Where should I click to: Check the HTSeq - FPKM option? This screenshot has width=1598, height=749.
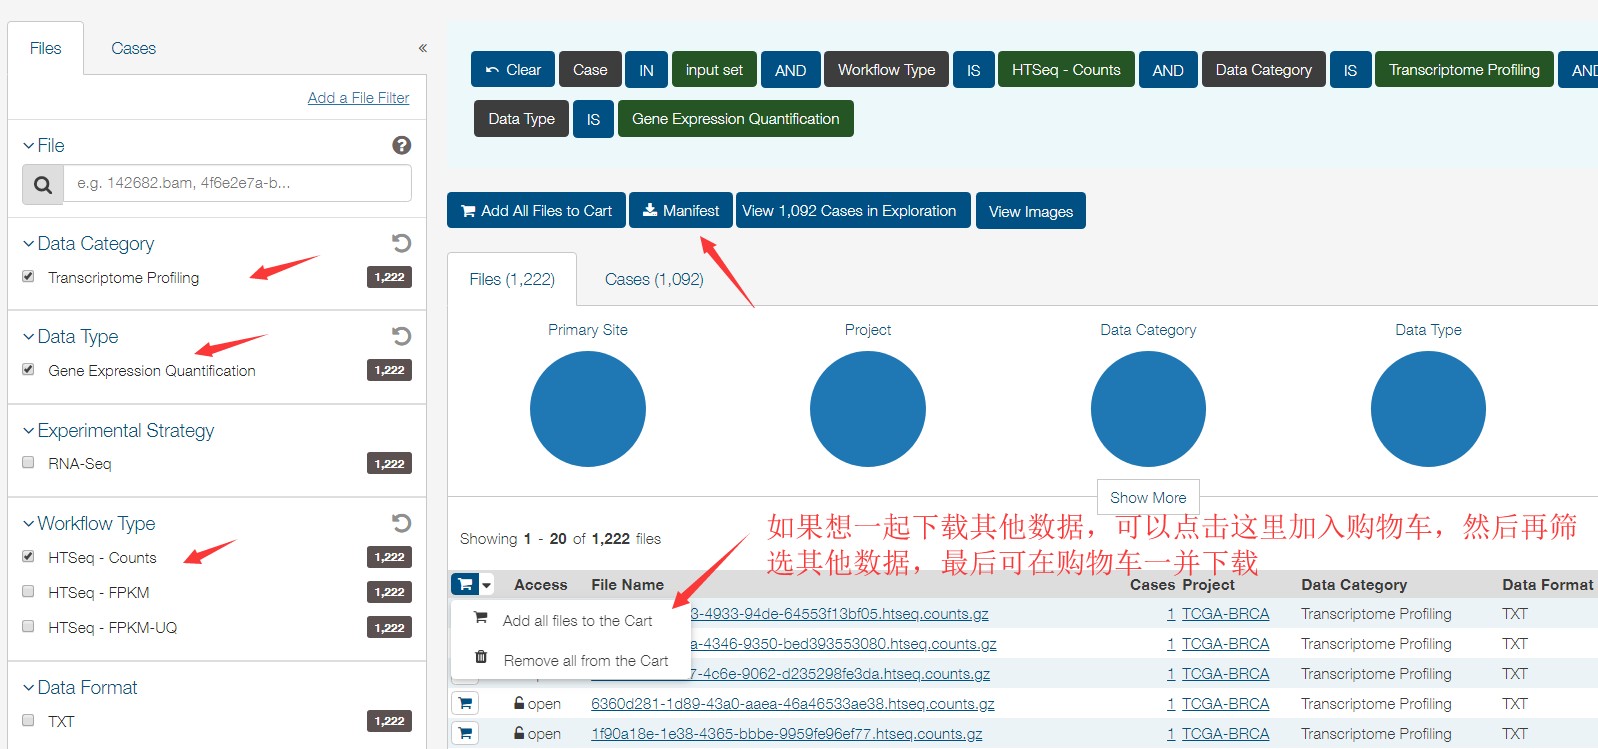(28, 592)
